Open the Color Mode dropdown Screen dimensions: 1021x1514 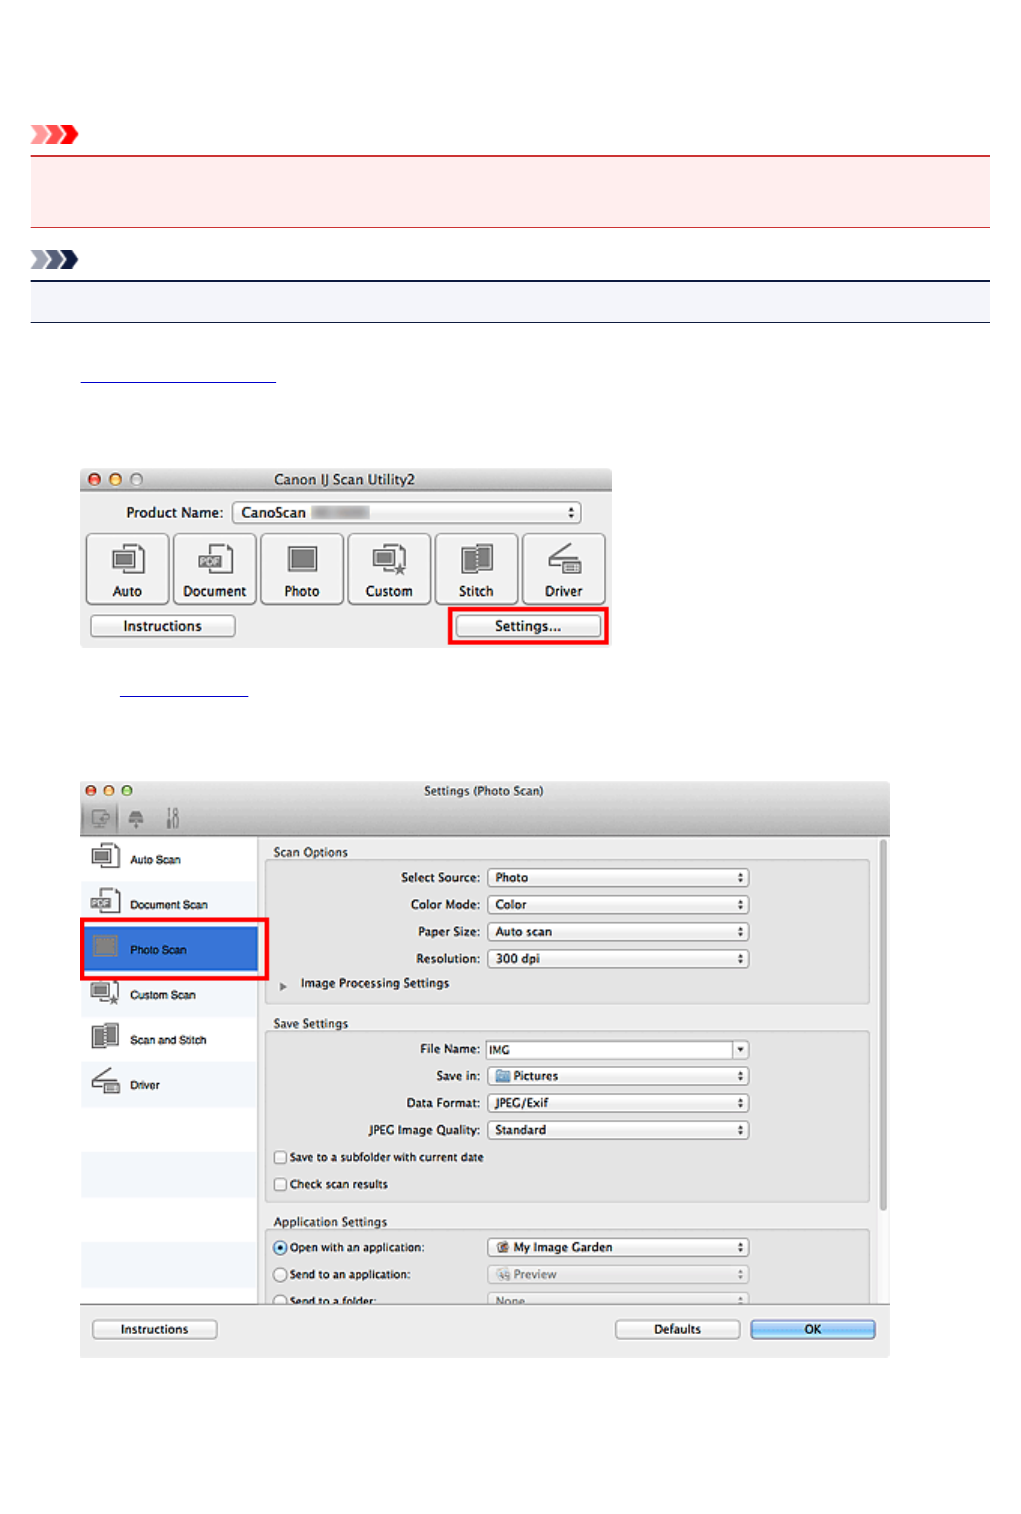pos(618,904)
